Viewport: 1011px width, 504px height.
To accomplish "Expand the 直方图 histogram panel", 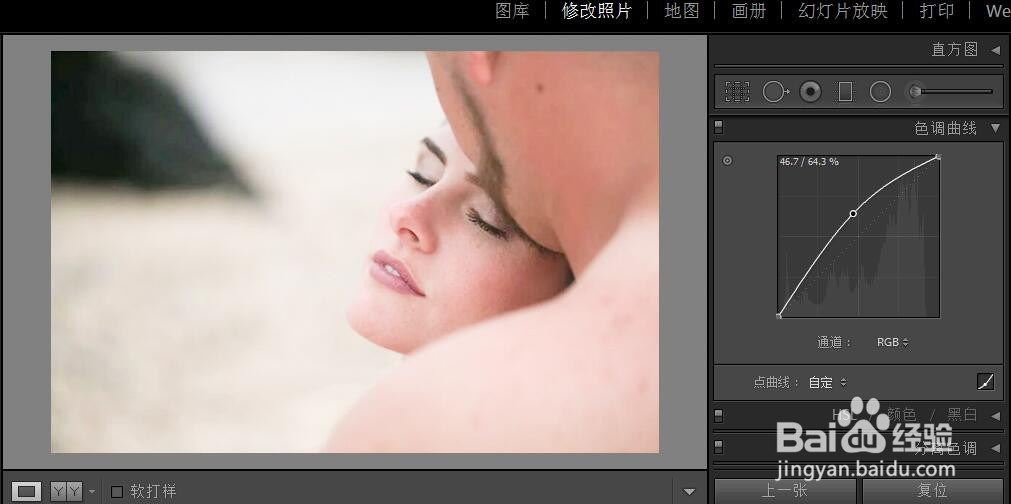I will coord(996,50).
